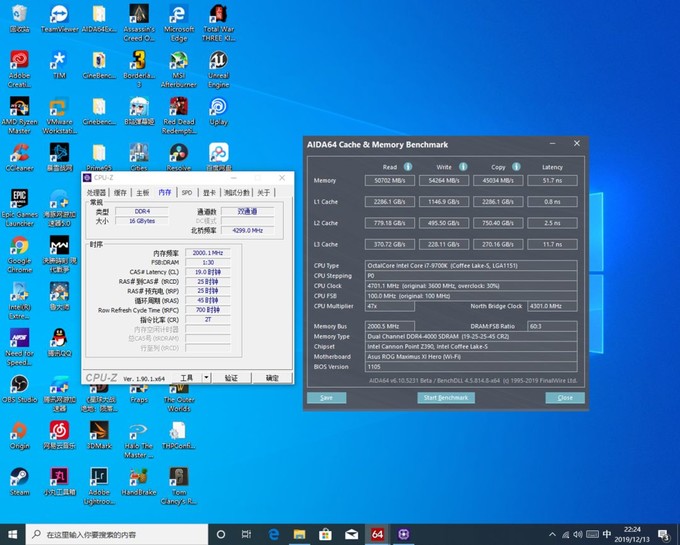
Task: Open VMware Workstation desktop icon
Action: pyautogui.click(x=59, y=115)
